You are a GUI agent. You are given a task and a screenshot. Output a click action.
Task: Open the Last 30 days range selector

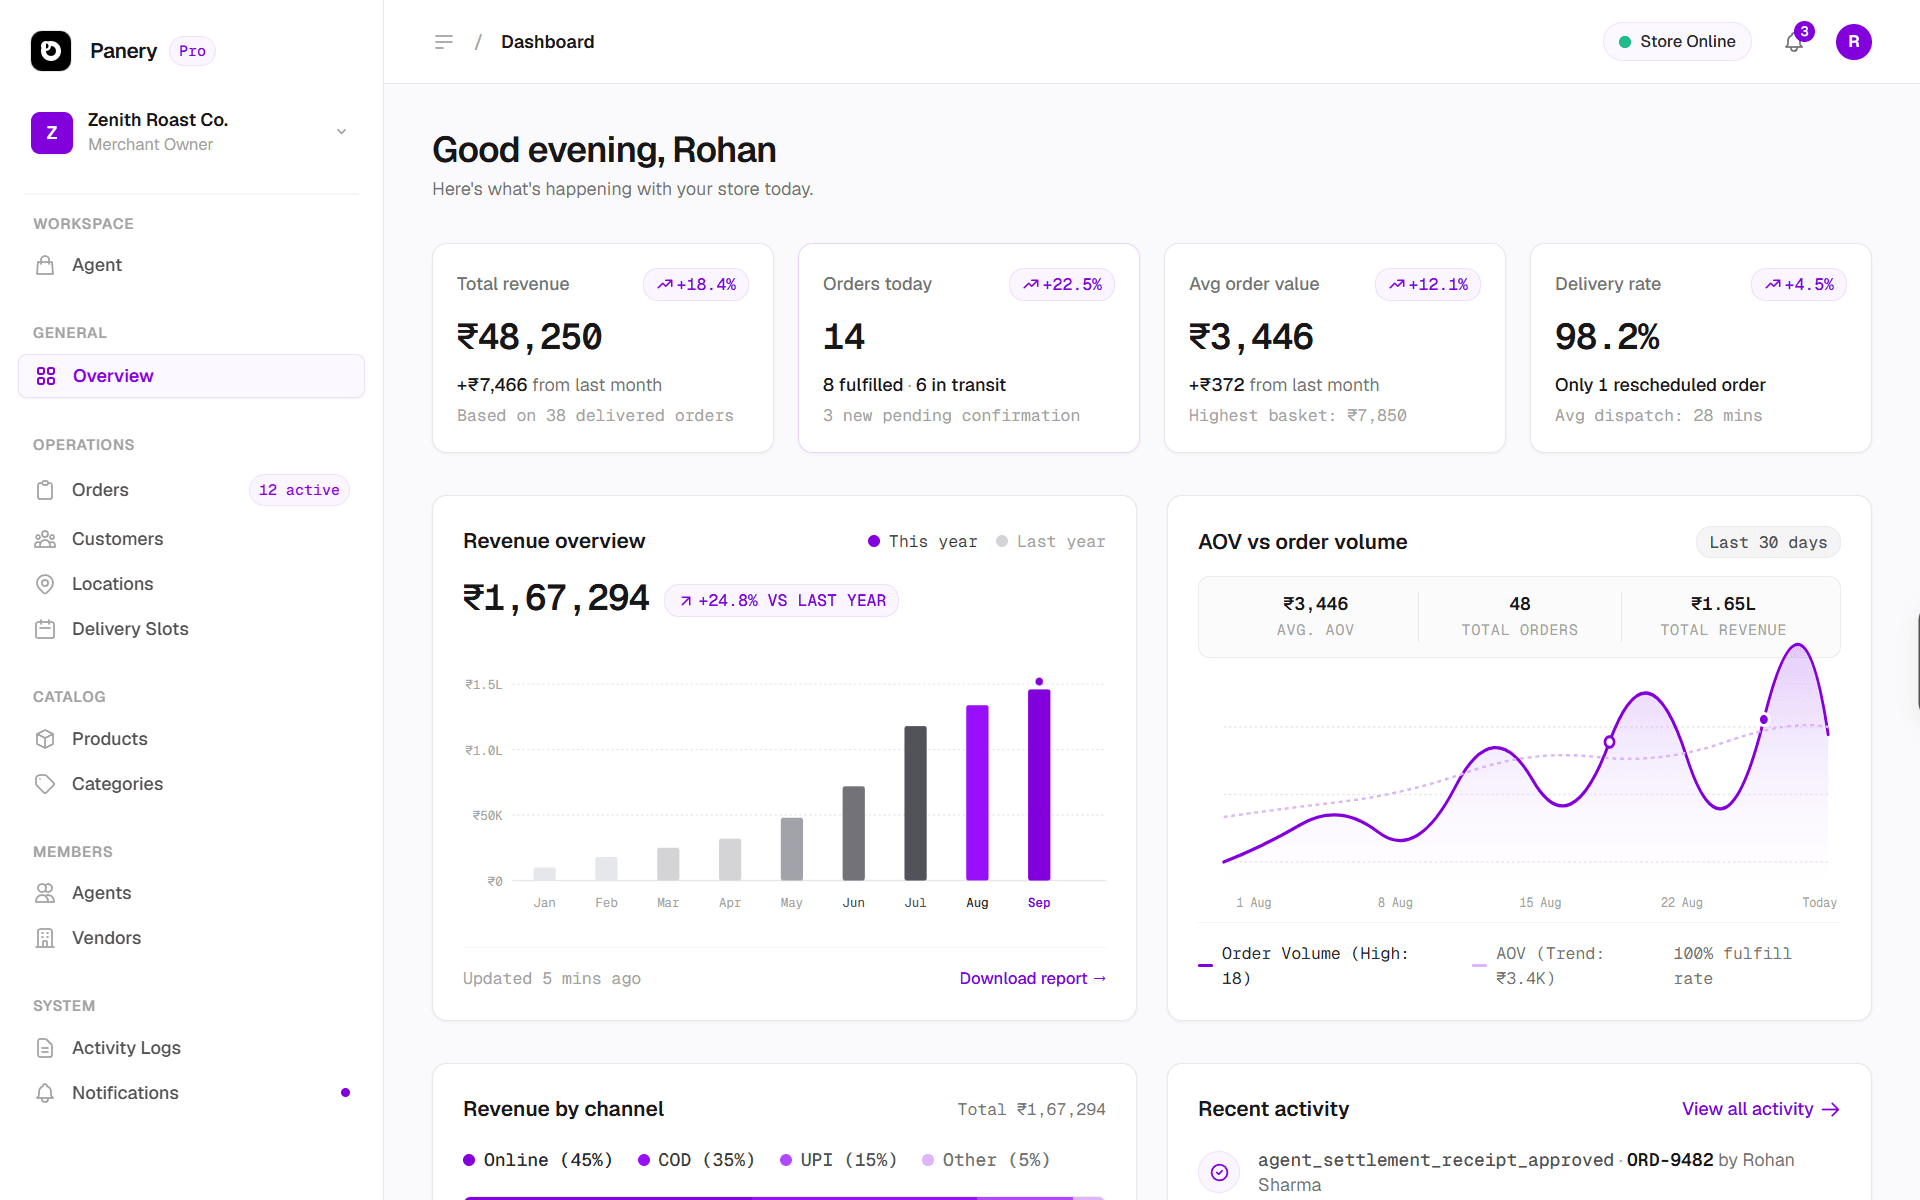1767,542
